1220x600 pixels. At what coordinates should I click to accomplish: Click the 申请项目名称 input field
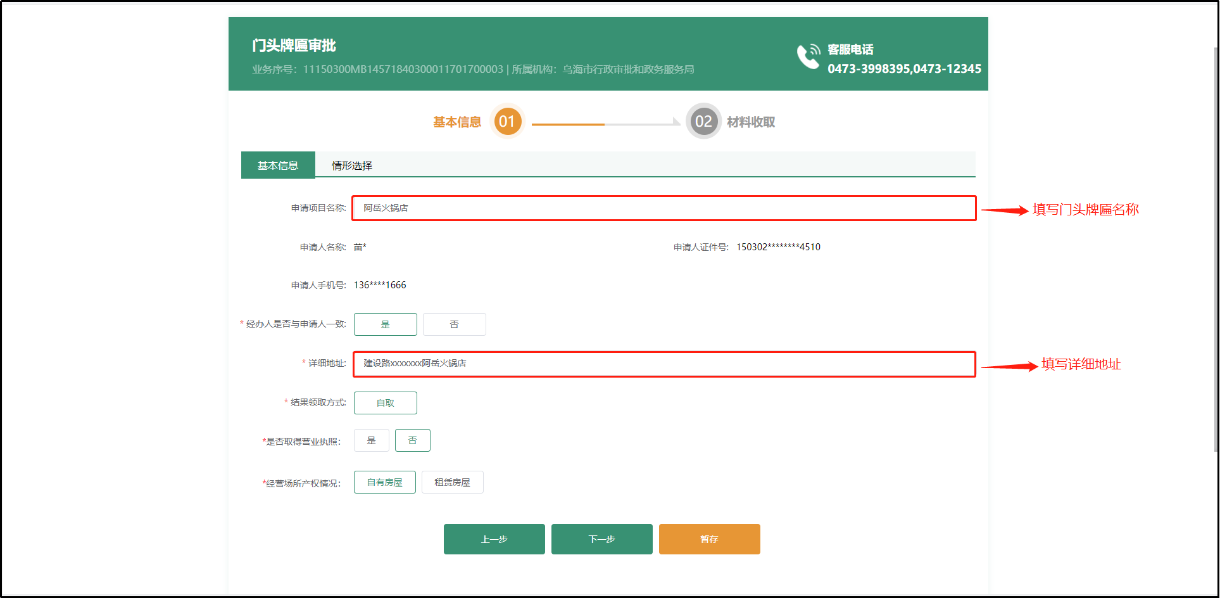[660, 208]
